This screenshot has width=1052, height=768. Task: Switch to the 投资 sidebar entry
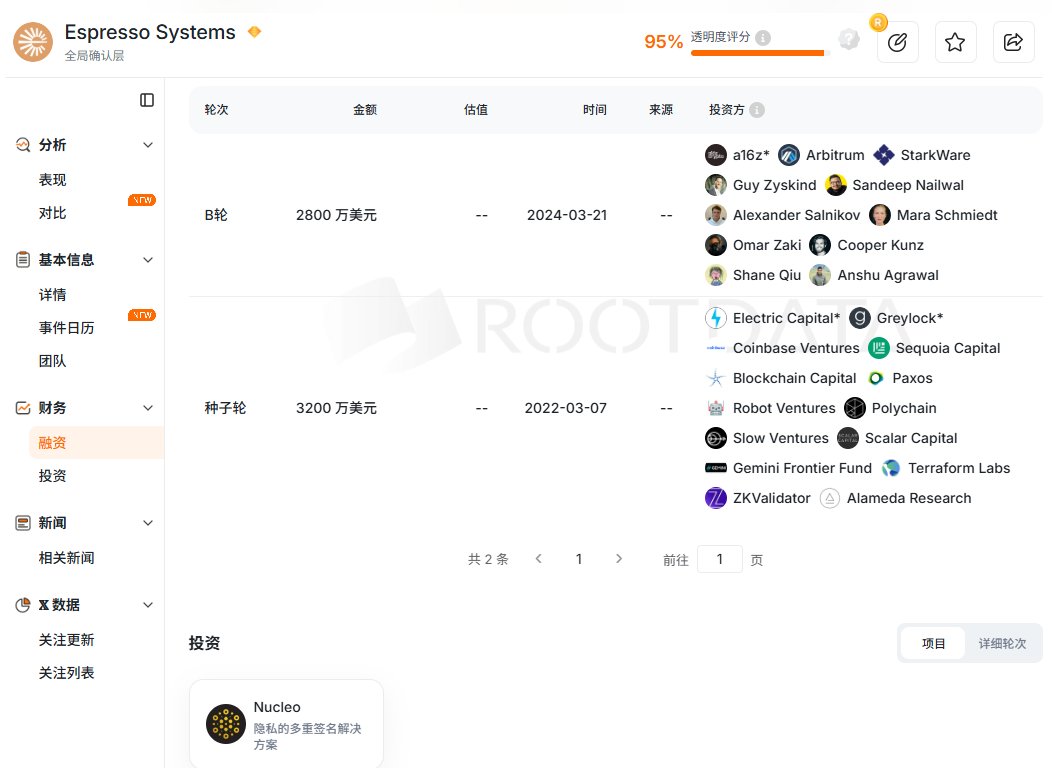point(52,475)
